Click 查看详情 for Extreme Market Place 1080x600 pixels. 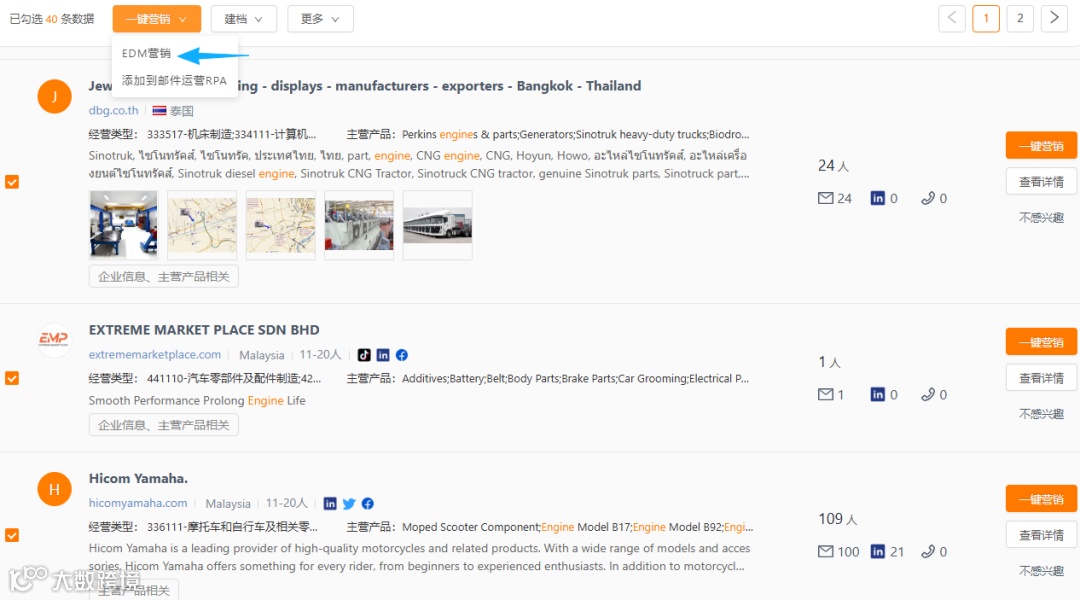pos(1041,378)
